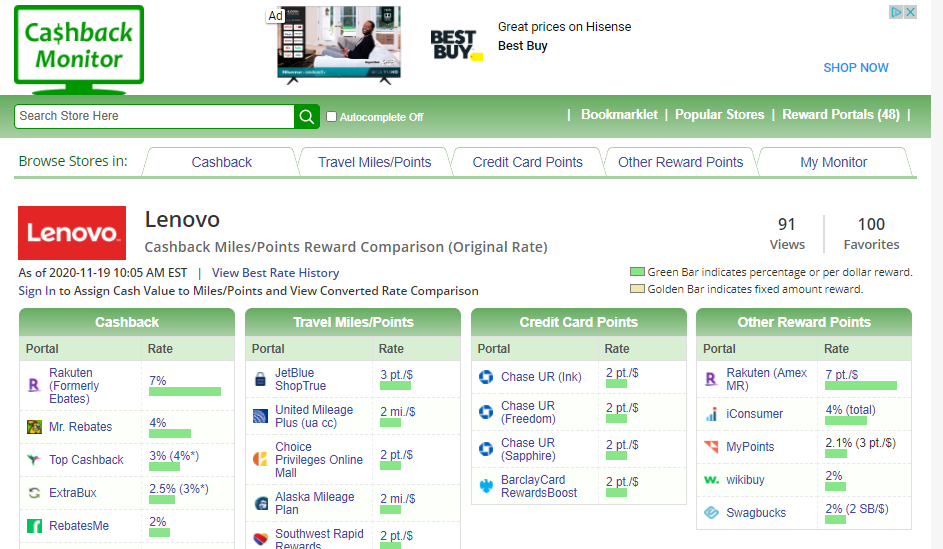Viewport: 943px width, 549px height.
Task: Focus the Search Store Here field
Action: coord(155,116)
